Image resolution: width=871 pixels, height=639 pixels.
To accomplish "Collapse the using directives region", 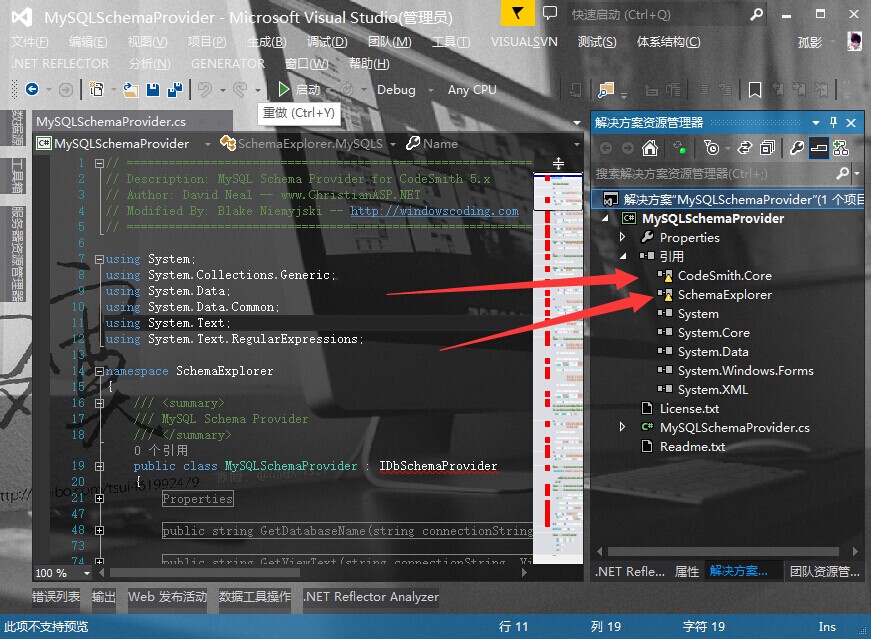I will click(99, 259).
